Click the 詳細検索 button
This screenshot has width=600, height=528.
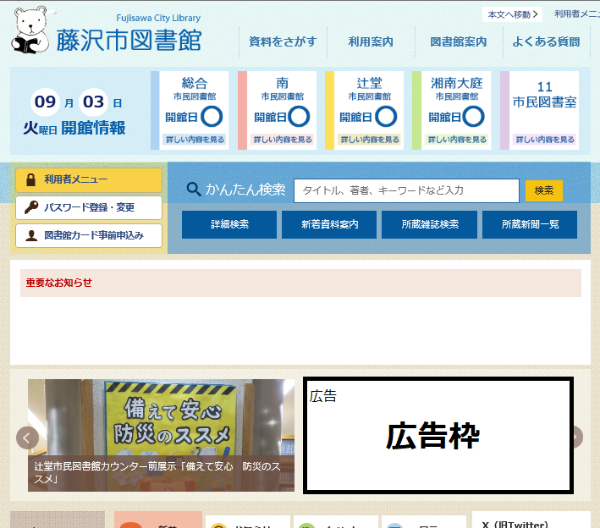pyautogui.click(x=229, y=225)
